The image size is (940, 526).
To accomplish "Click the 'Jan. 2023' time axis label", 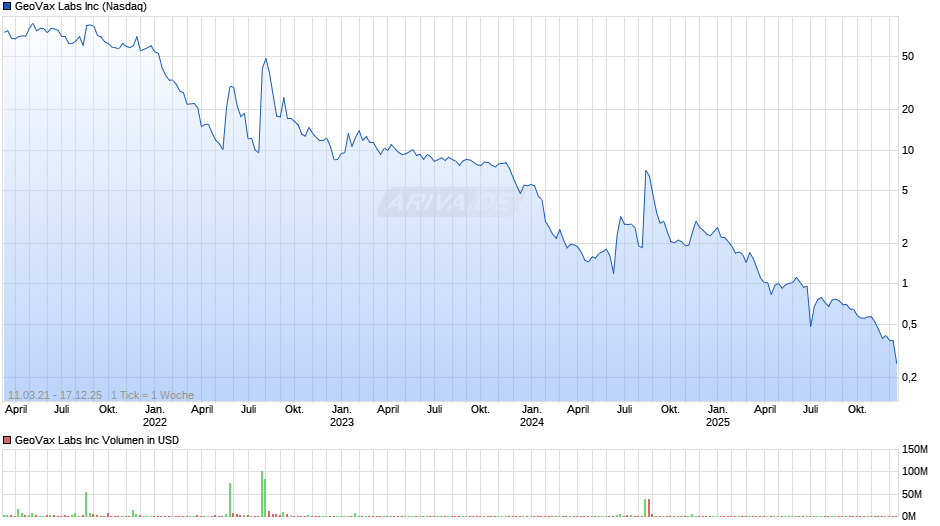I will (342, 416).
